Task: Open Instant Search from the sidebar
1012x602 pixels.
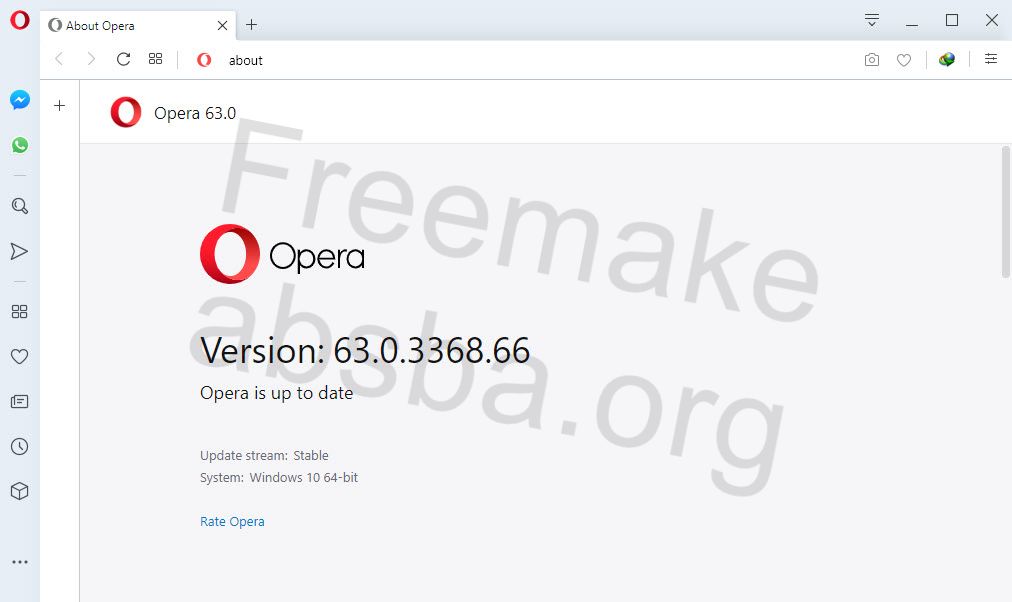Action: 20,206
